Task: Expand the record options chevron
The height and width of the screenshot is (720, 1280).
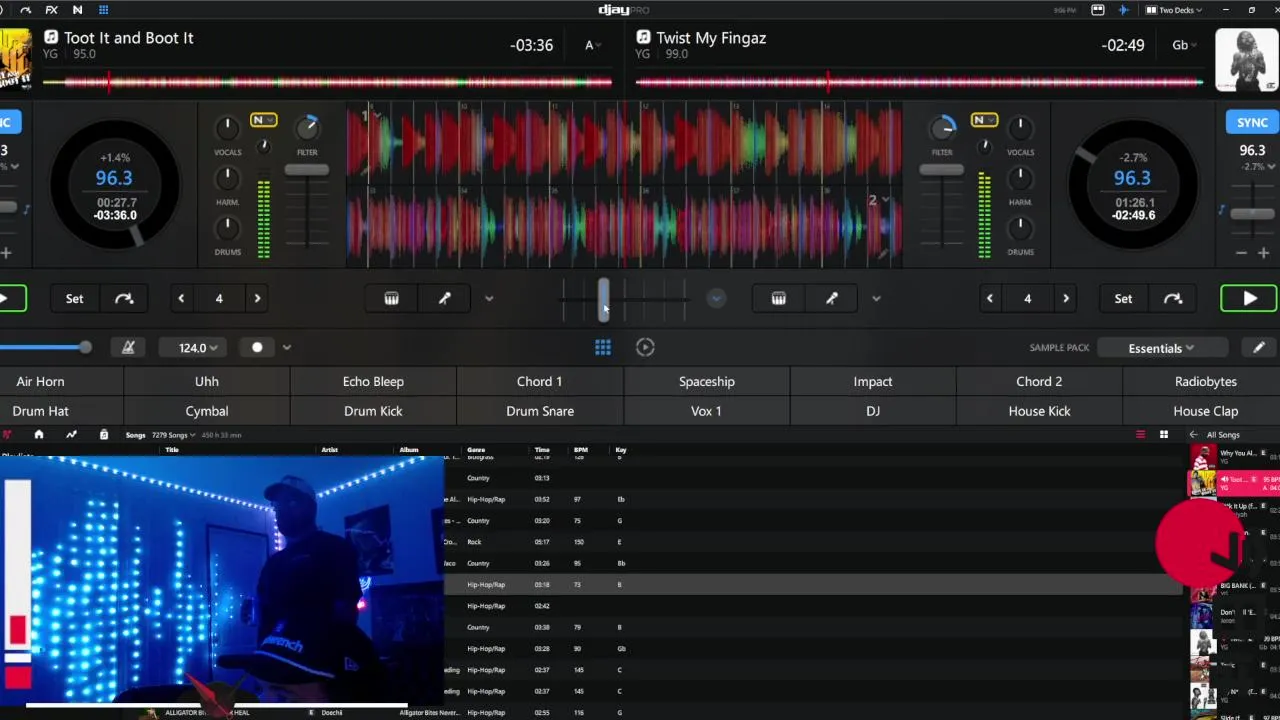Action: click(286, 347)
